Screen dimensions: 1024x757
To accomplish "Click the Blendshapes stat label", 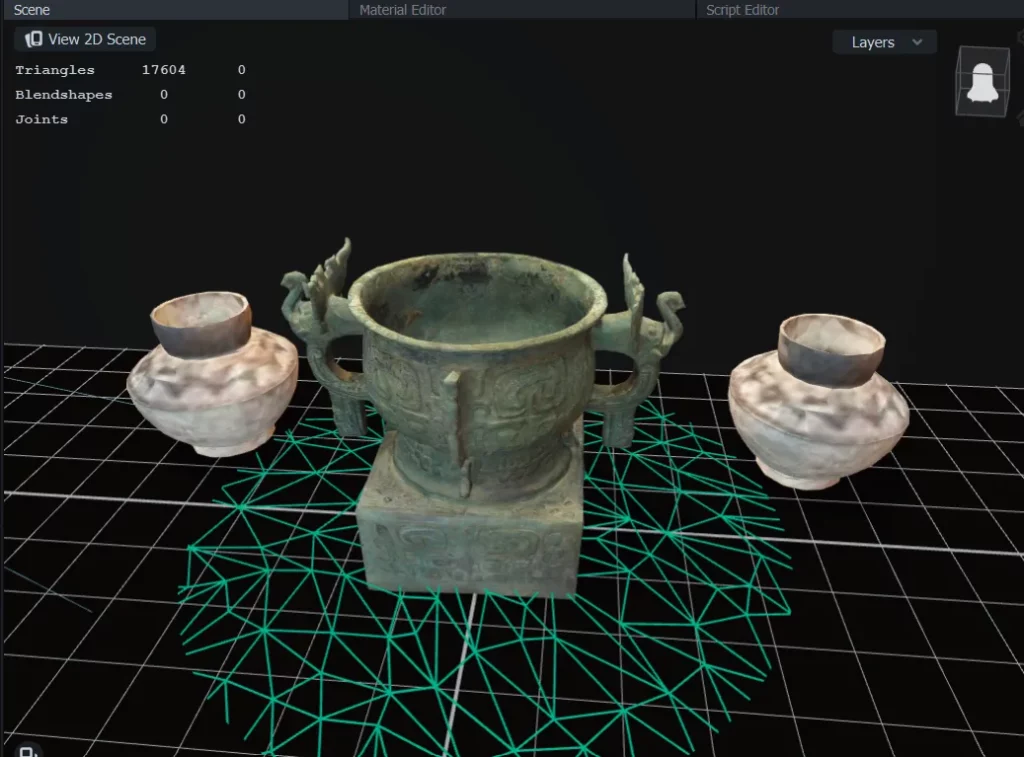I will coord(63,95).
